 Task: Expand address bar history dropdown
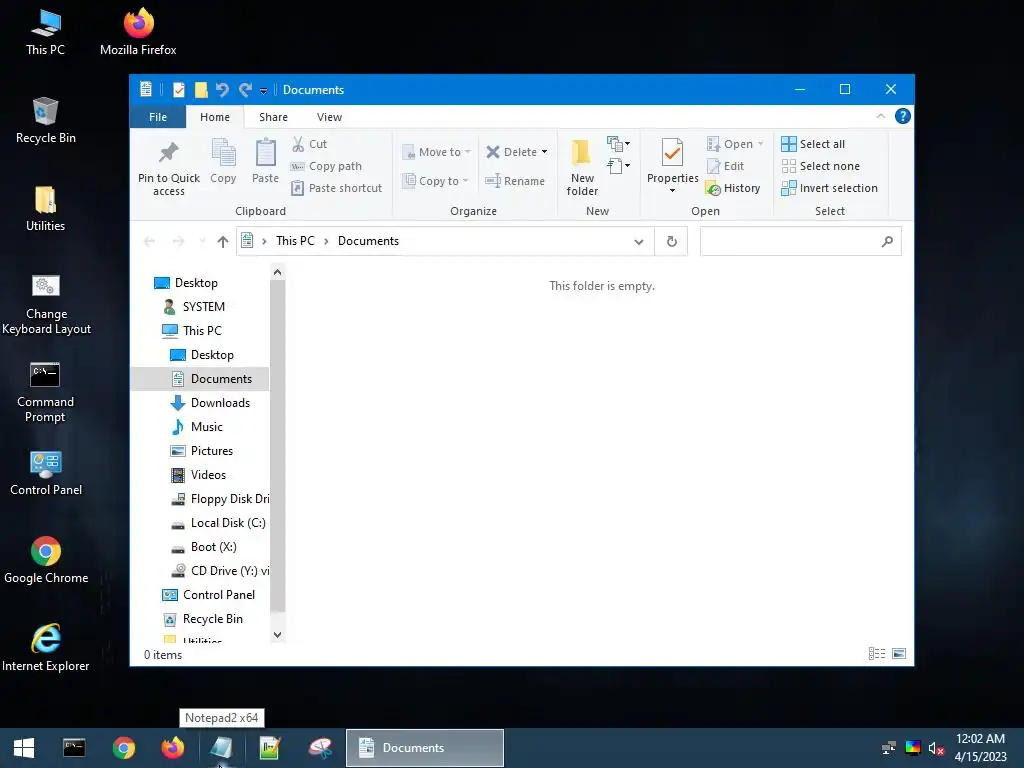tap(639, 242)
